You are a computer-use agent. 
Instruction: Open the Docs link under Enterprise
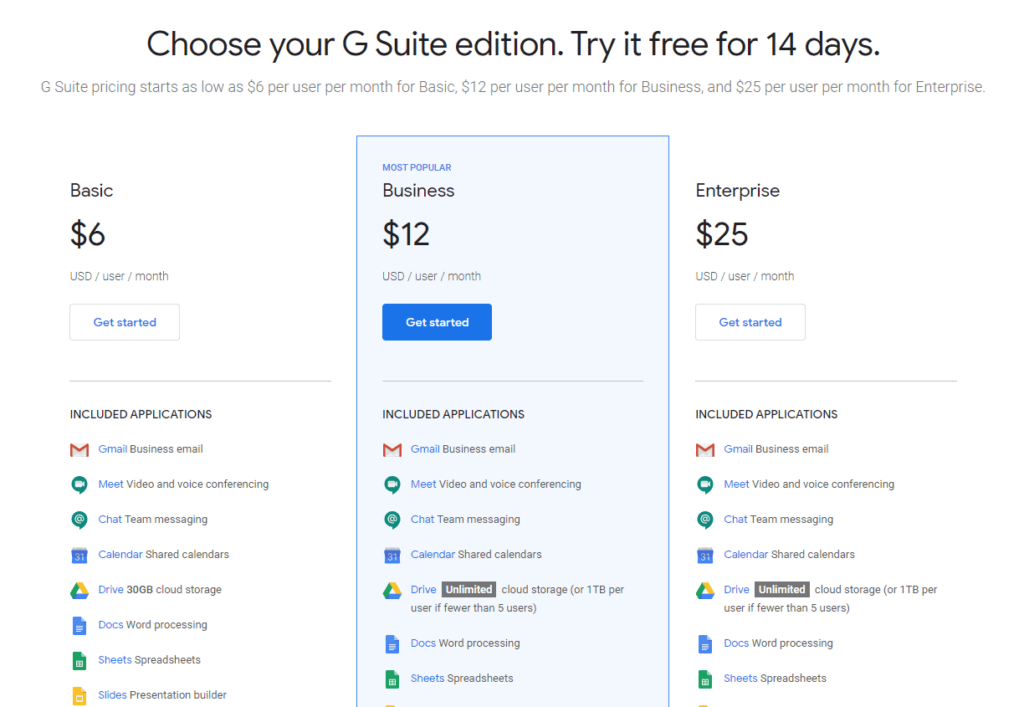[x=736, y=643]
